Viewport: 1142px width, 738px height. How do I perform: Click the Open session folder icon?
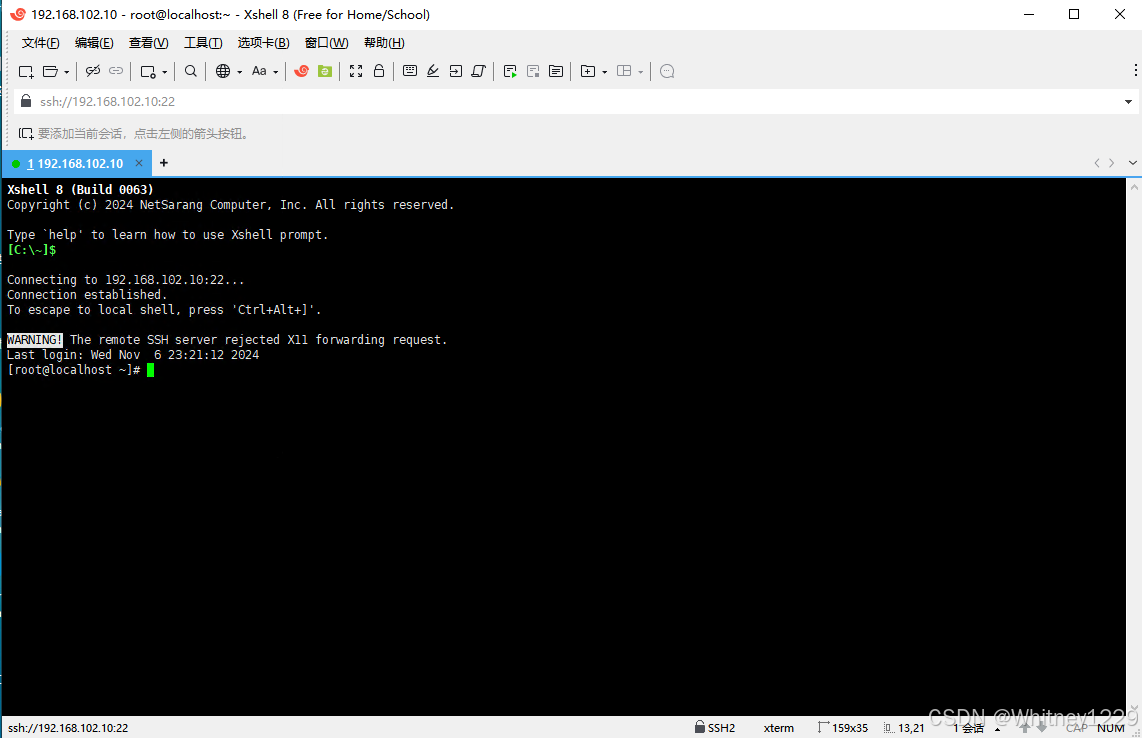click(50, 71)
